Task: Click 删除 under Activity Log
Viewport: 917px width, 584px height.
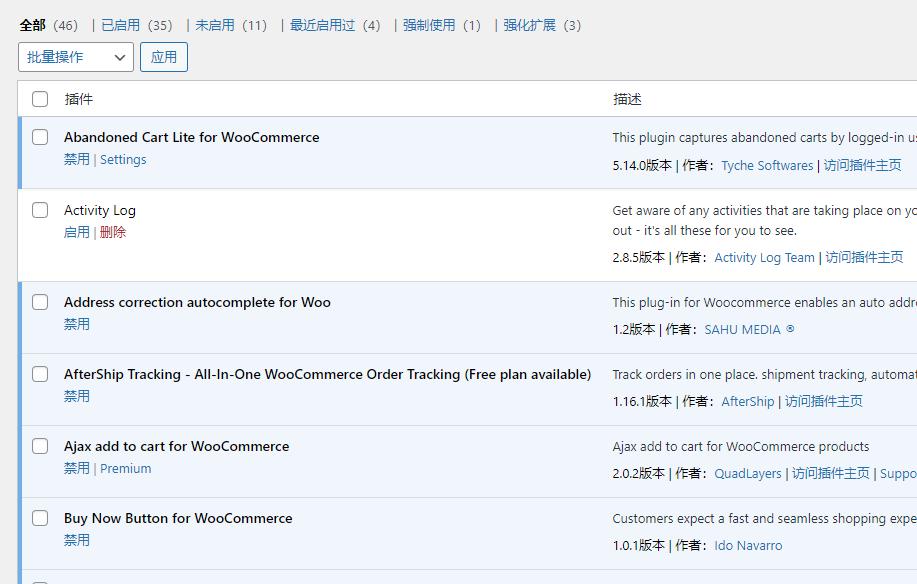Action: click(113, 232)
